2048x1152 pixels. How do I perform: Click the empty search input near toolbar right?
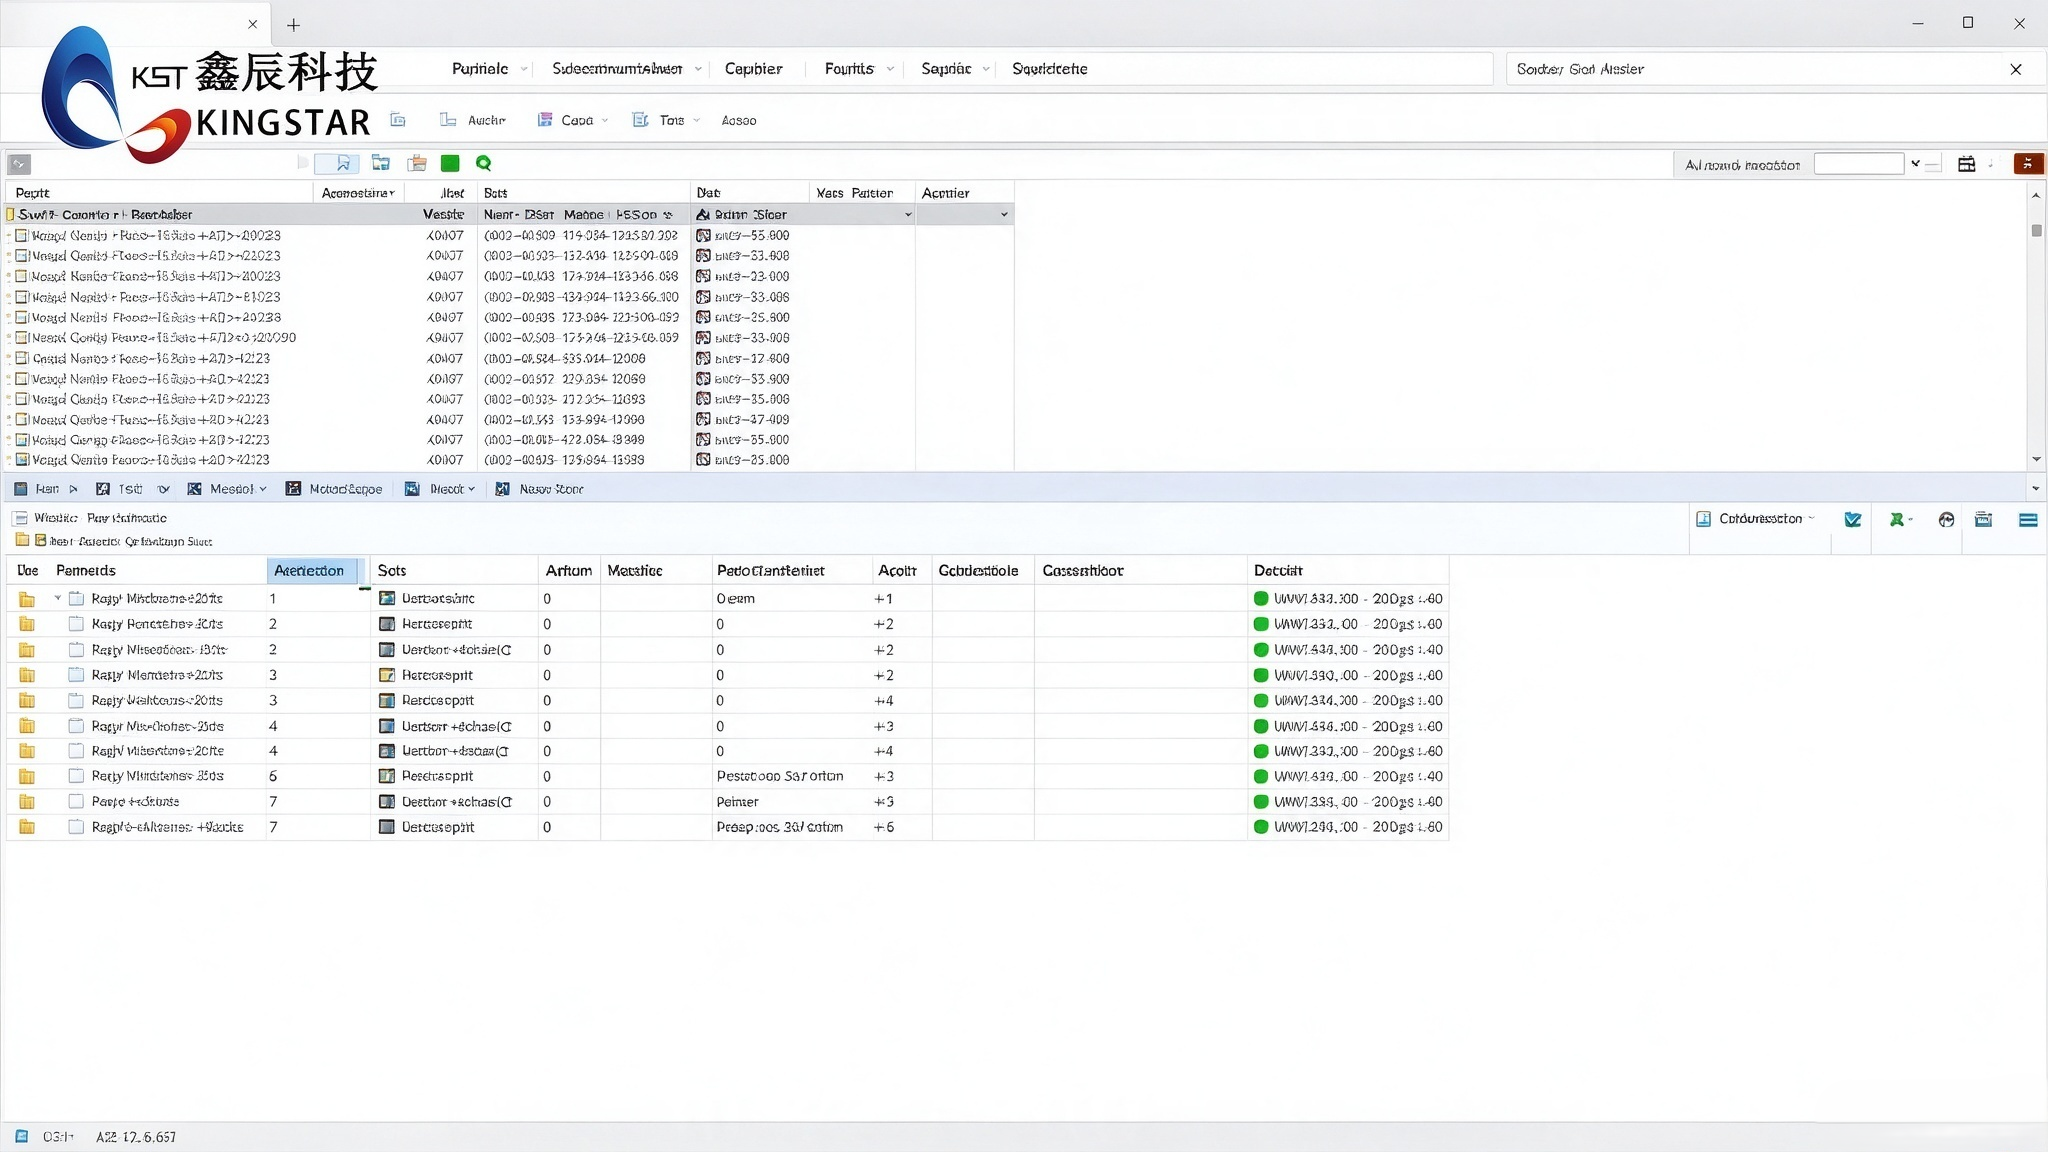click(1859, 164)
